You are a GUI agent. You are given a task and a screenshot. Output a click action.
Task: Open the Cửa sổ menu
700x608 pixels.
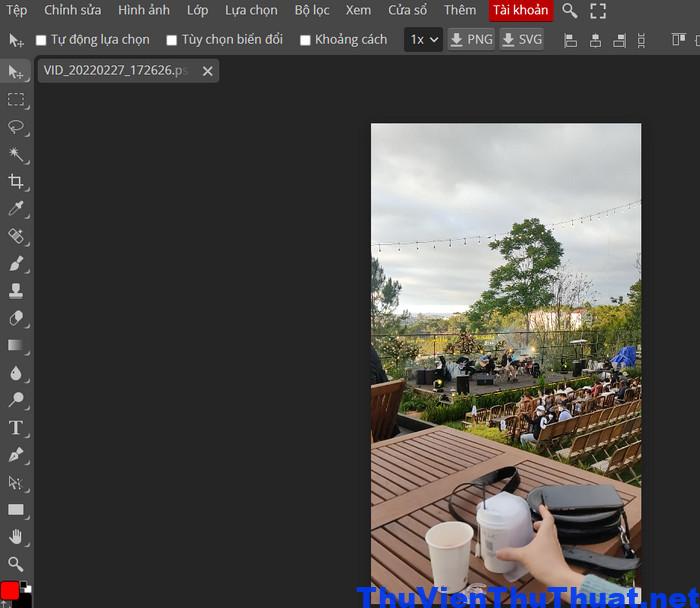click(x=407, y=10)
